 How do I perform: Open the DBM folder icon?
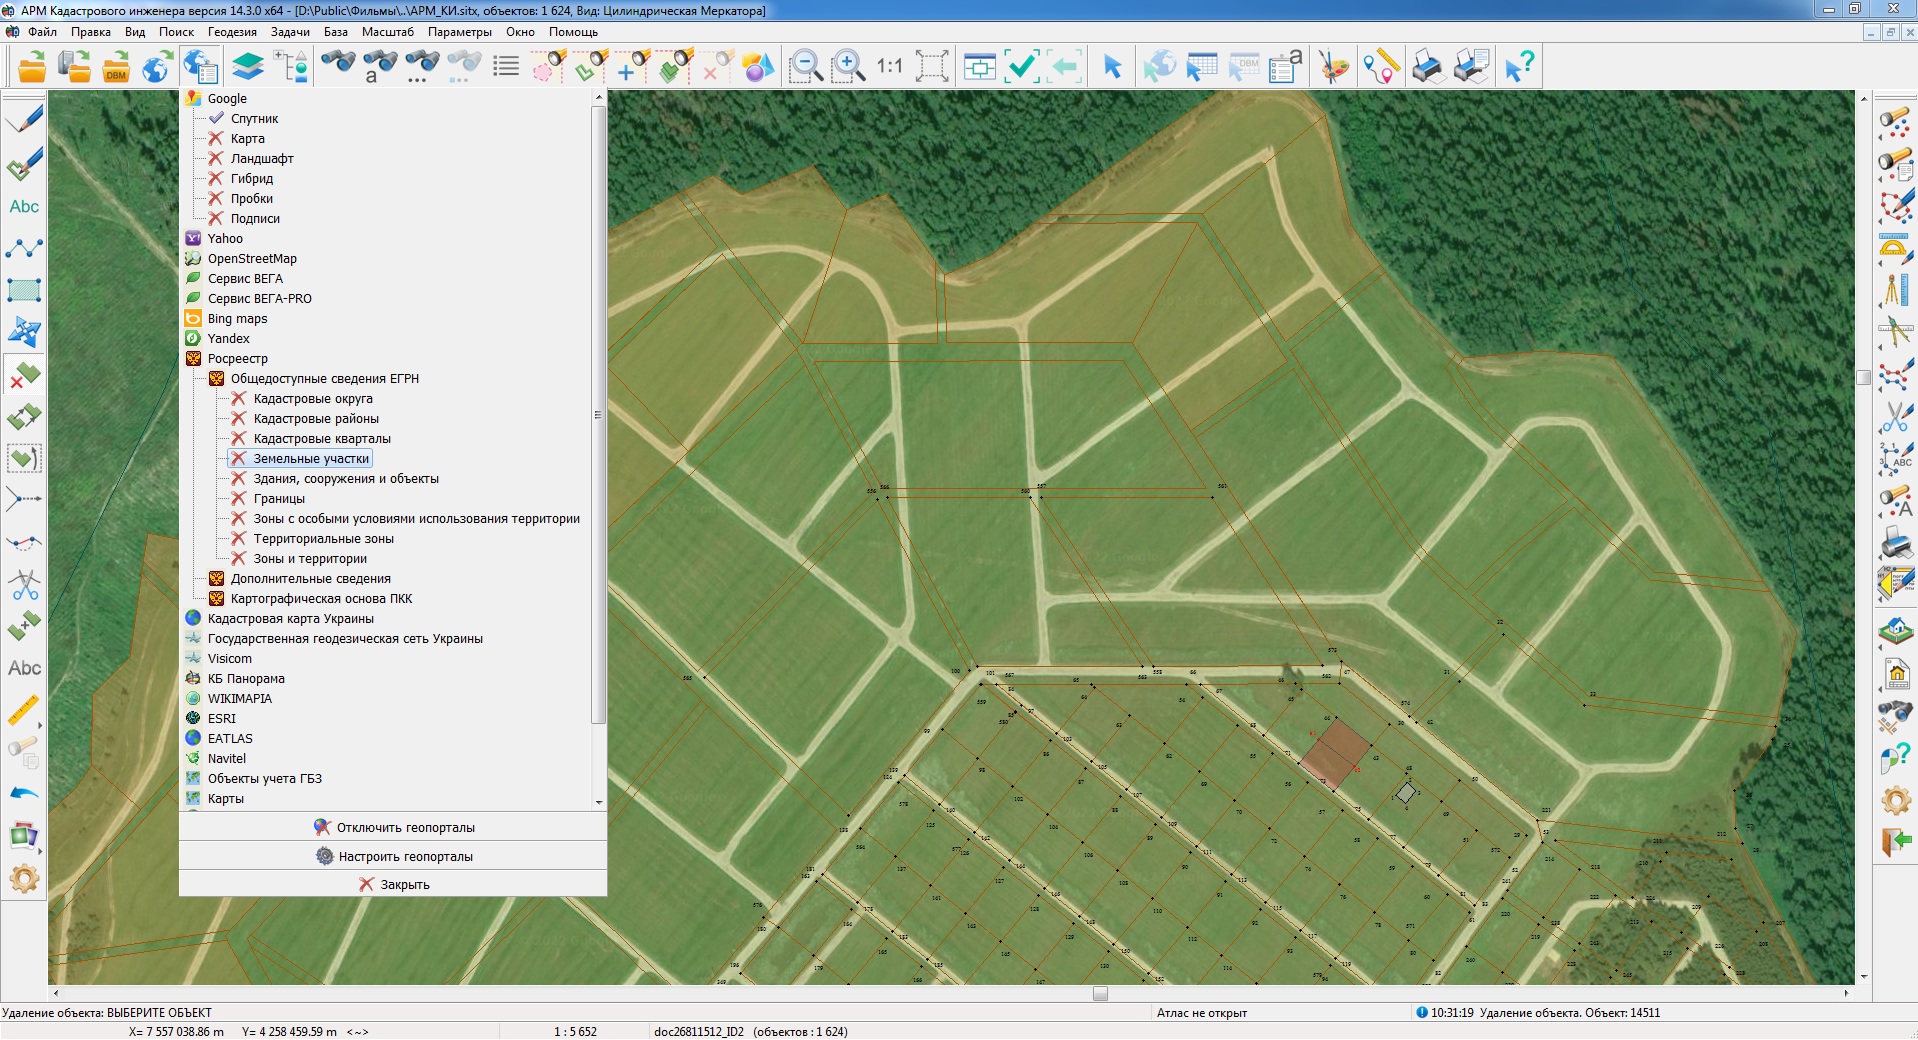coord(116,67)
